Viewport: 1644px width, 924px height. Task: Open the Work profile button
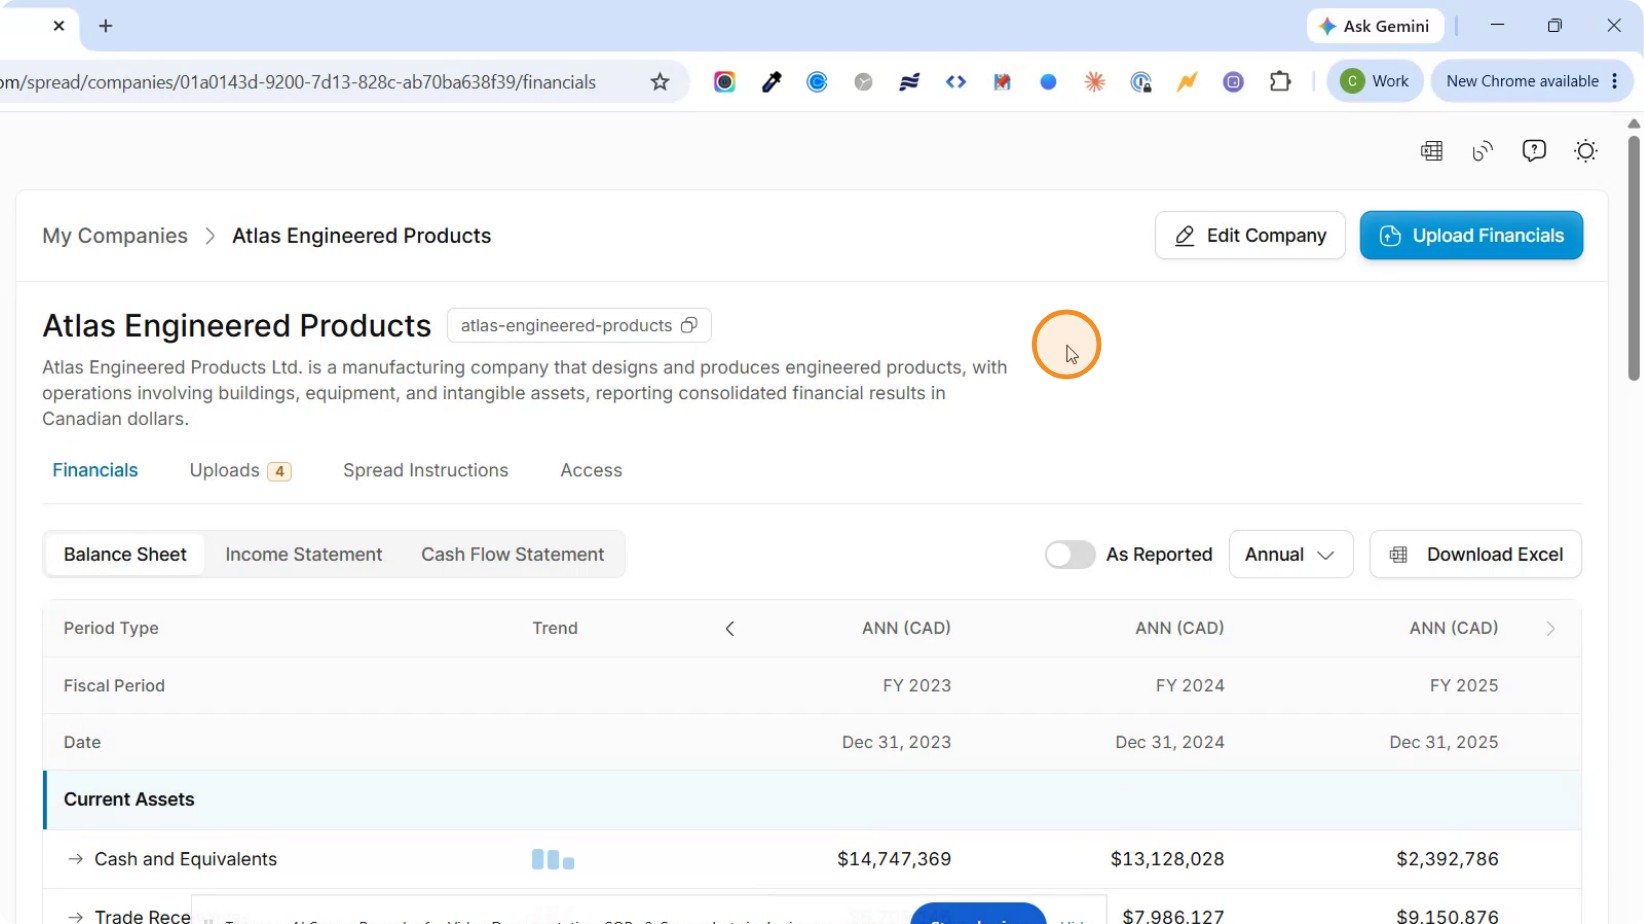tap(1375, 81)
